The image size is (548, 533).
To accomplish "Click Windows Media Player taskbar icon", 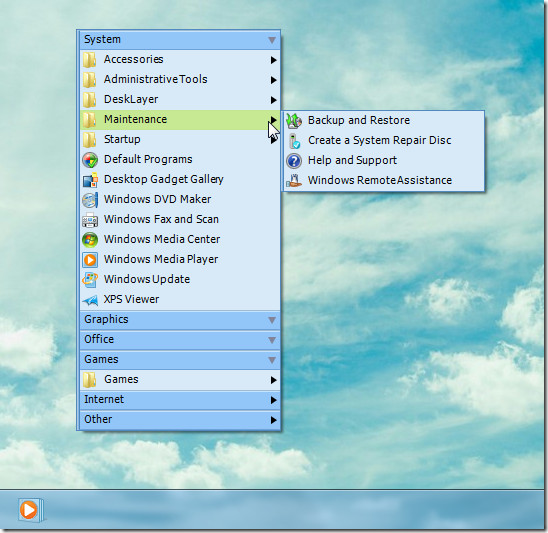I will point(30,510).
